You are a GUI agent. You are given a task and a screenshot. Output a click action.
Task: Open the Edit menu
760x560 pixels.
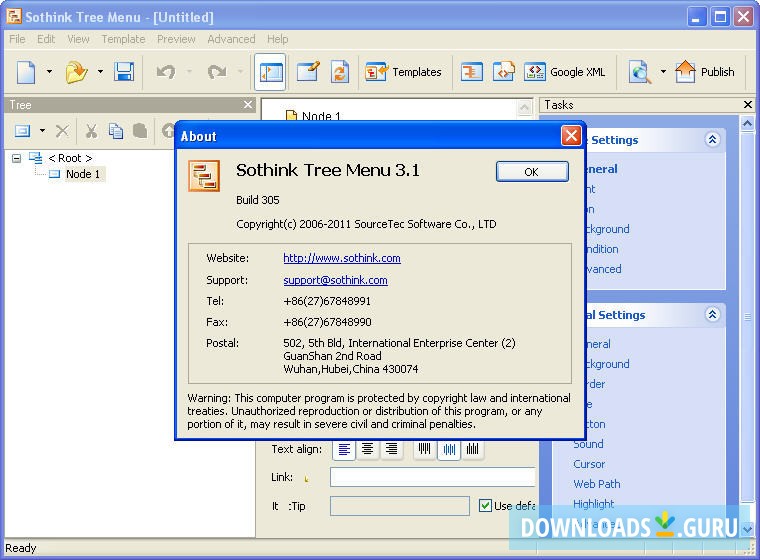(46, 39)
